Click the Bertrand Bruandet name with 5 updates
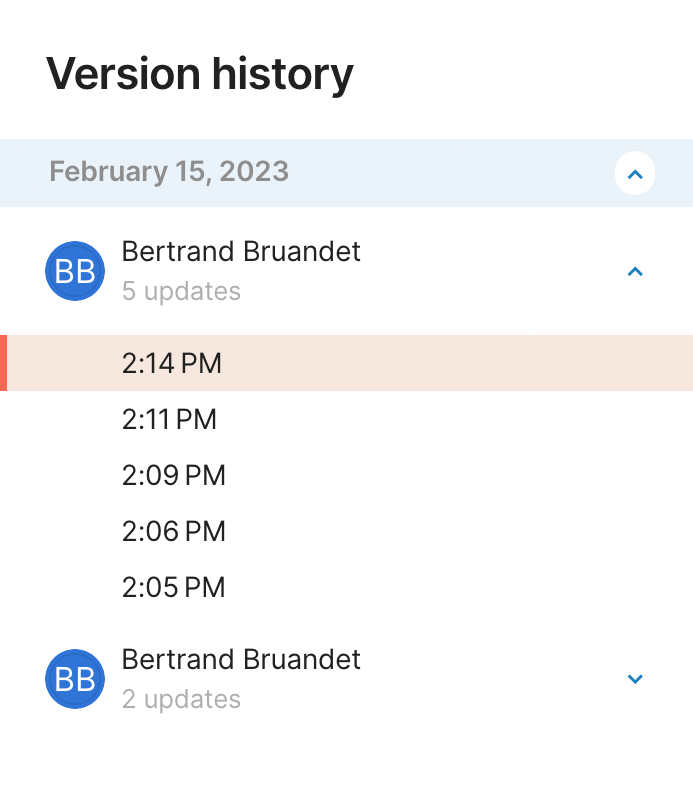 click(x=241, y=251)
